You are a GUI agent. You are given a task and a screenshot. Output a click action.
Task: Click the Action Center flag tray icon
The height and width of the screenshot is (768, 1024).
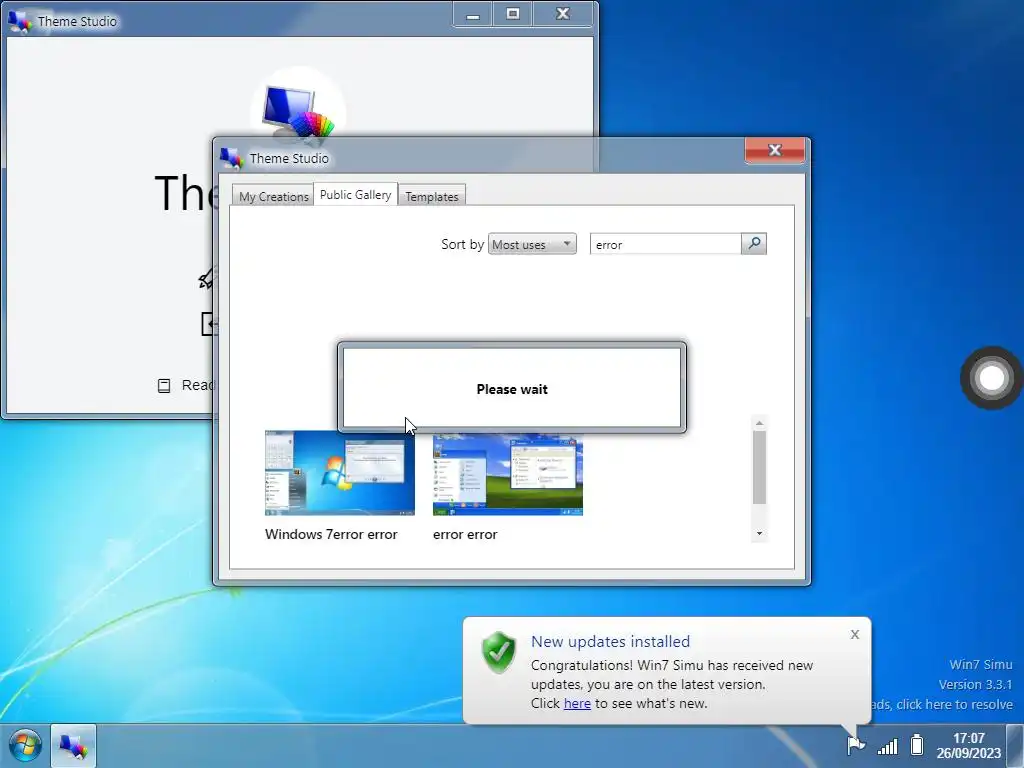855,744
